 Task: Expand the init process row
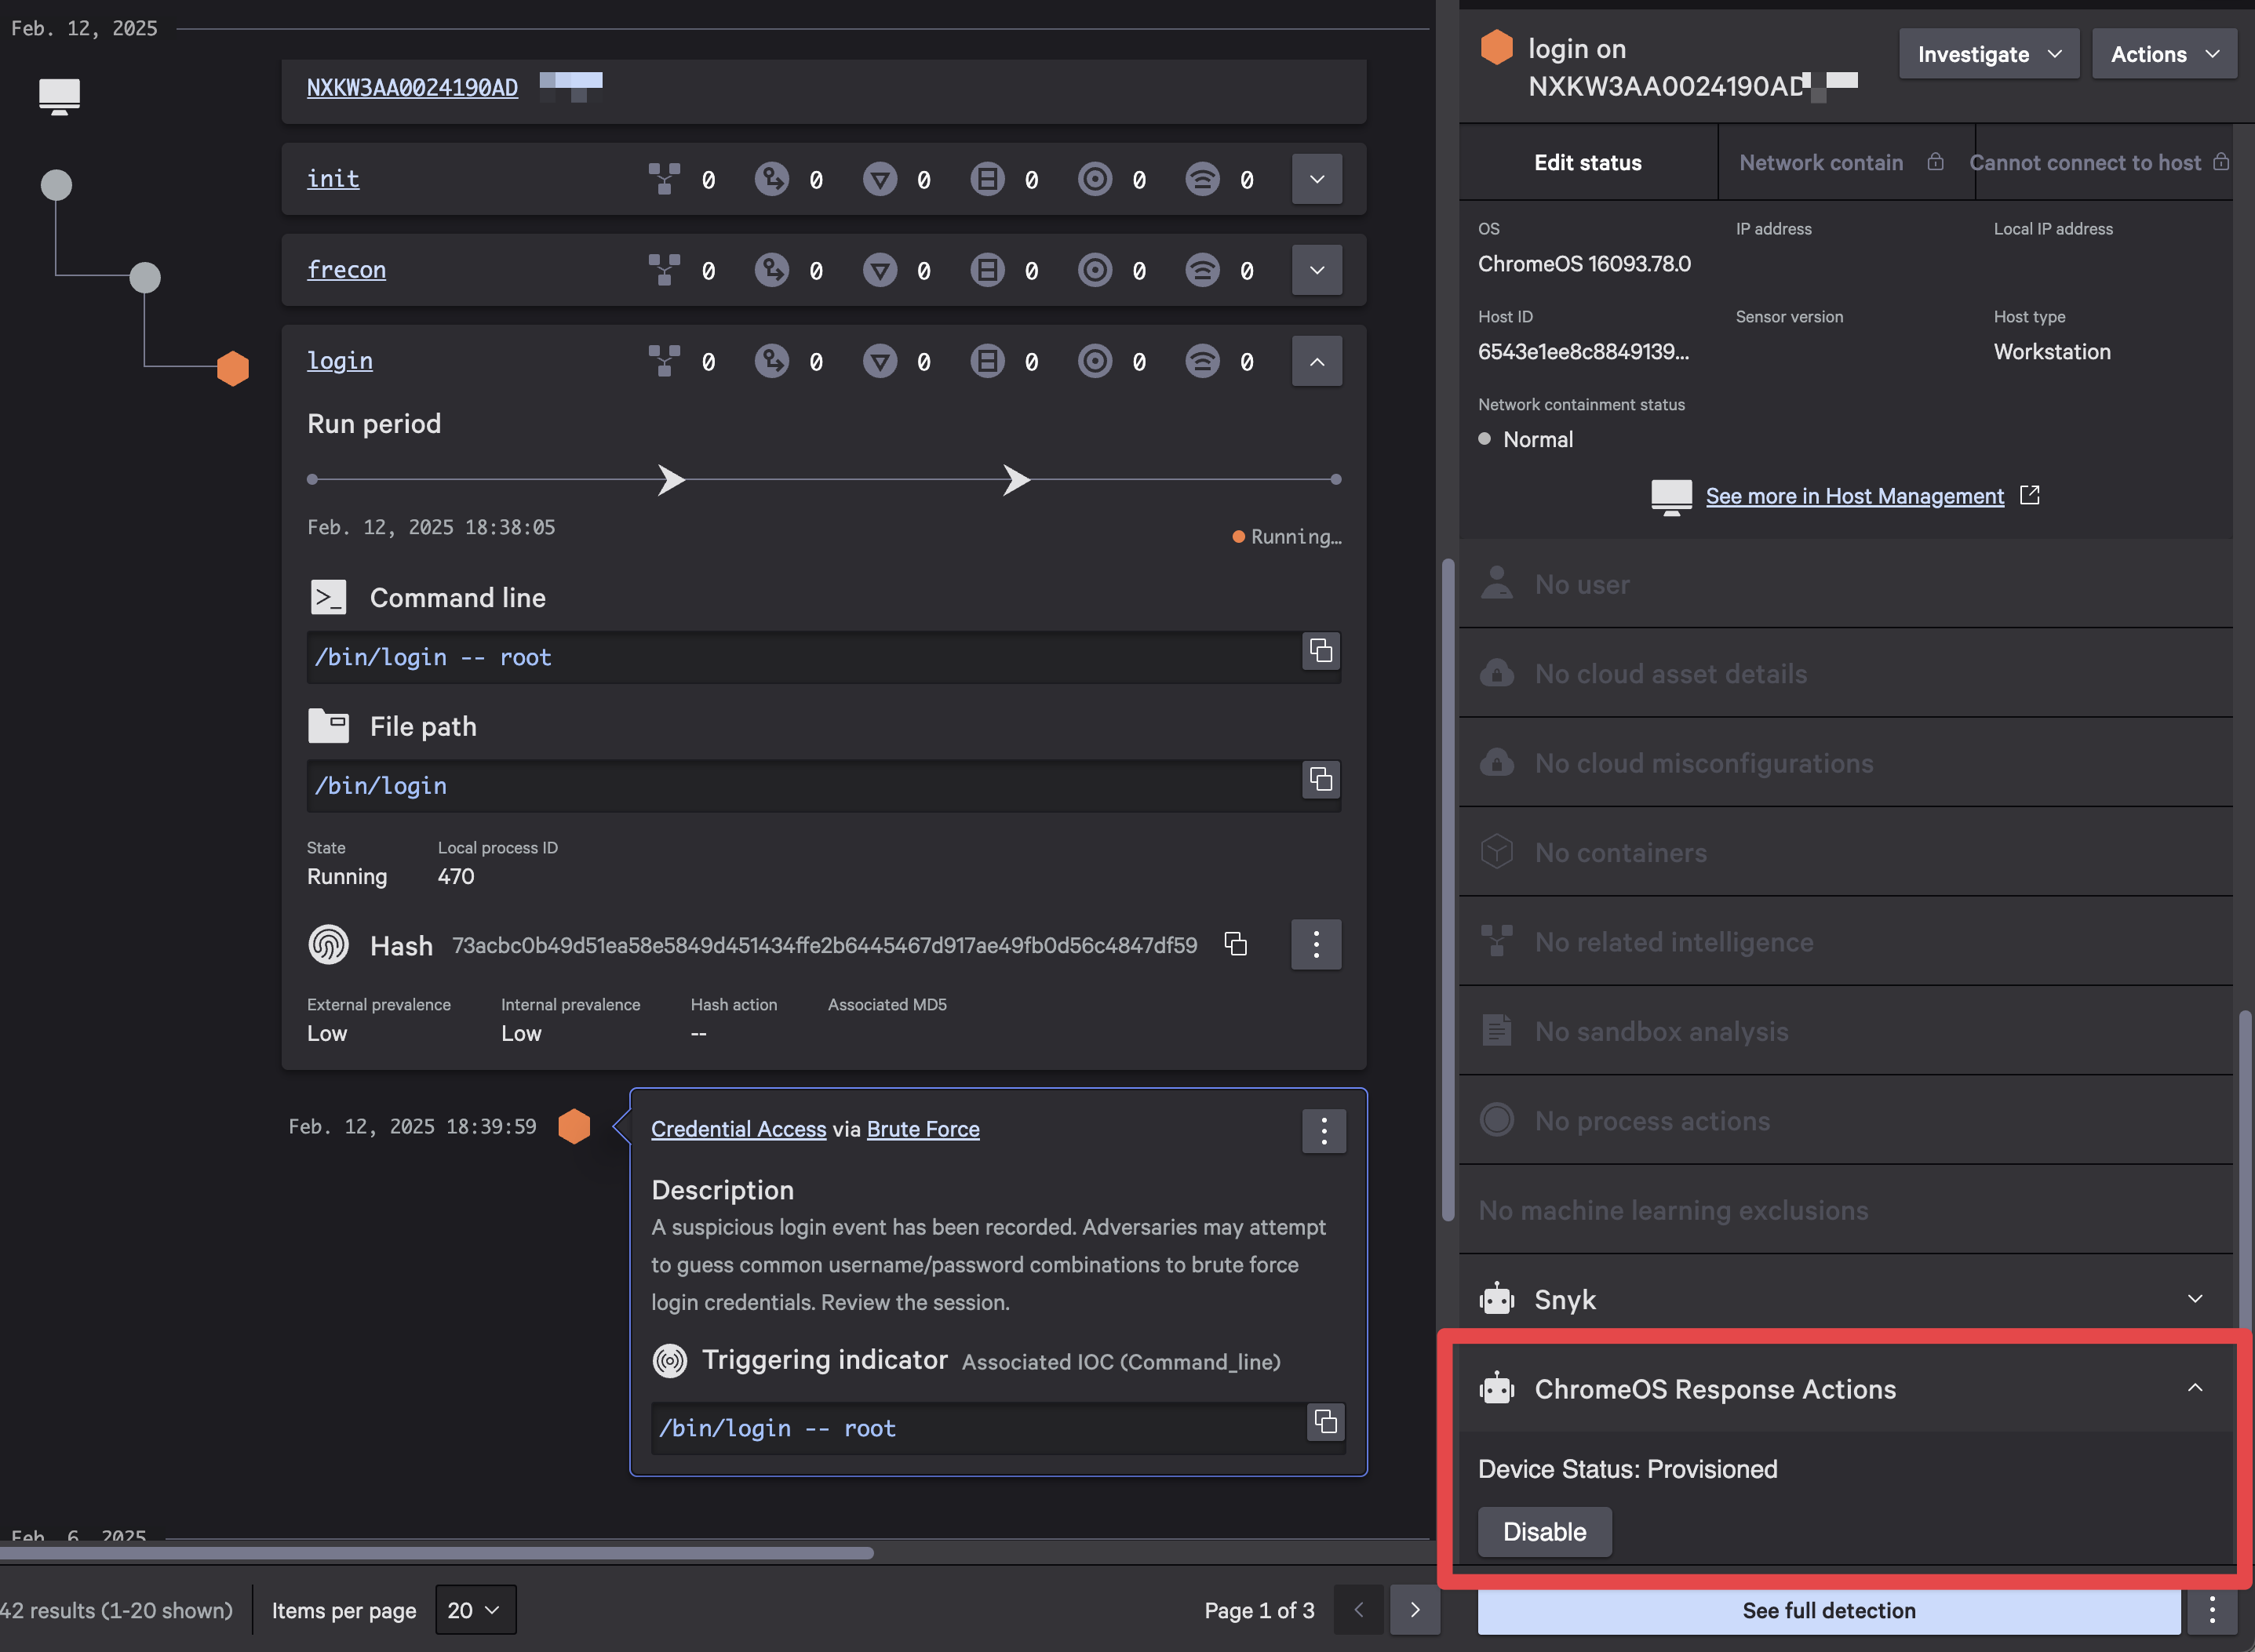1317,179
